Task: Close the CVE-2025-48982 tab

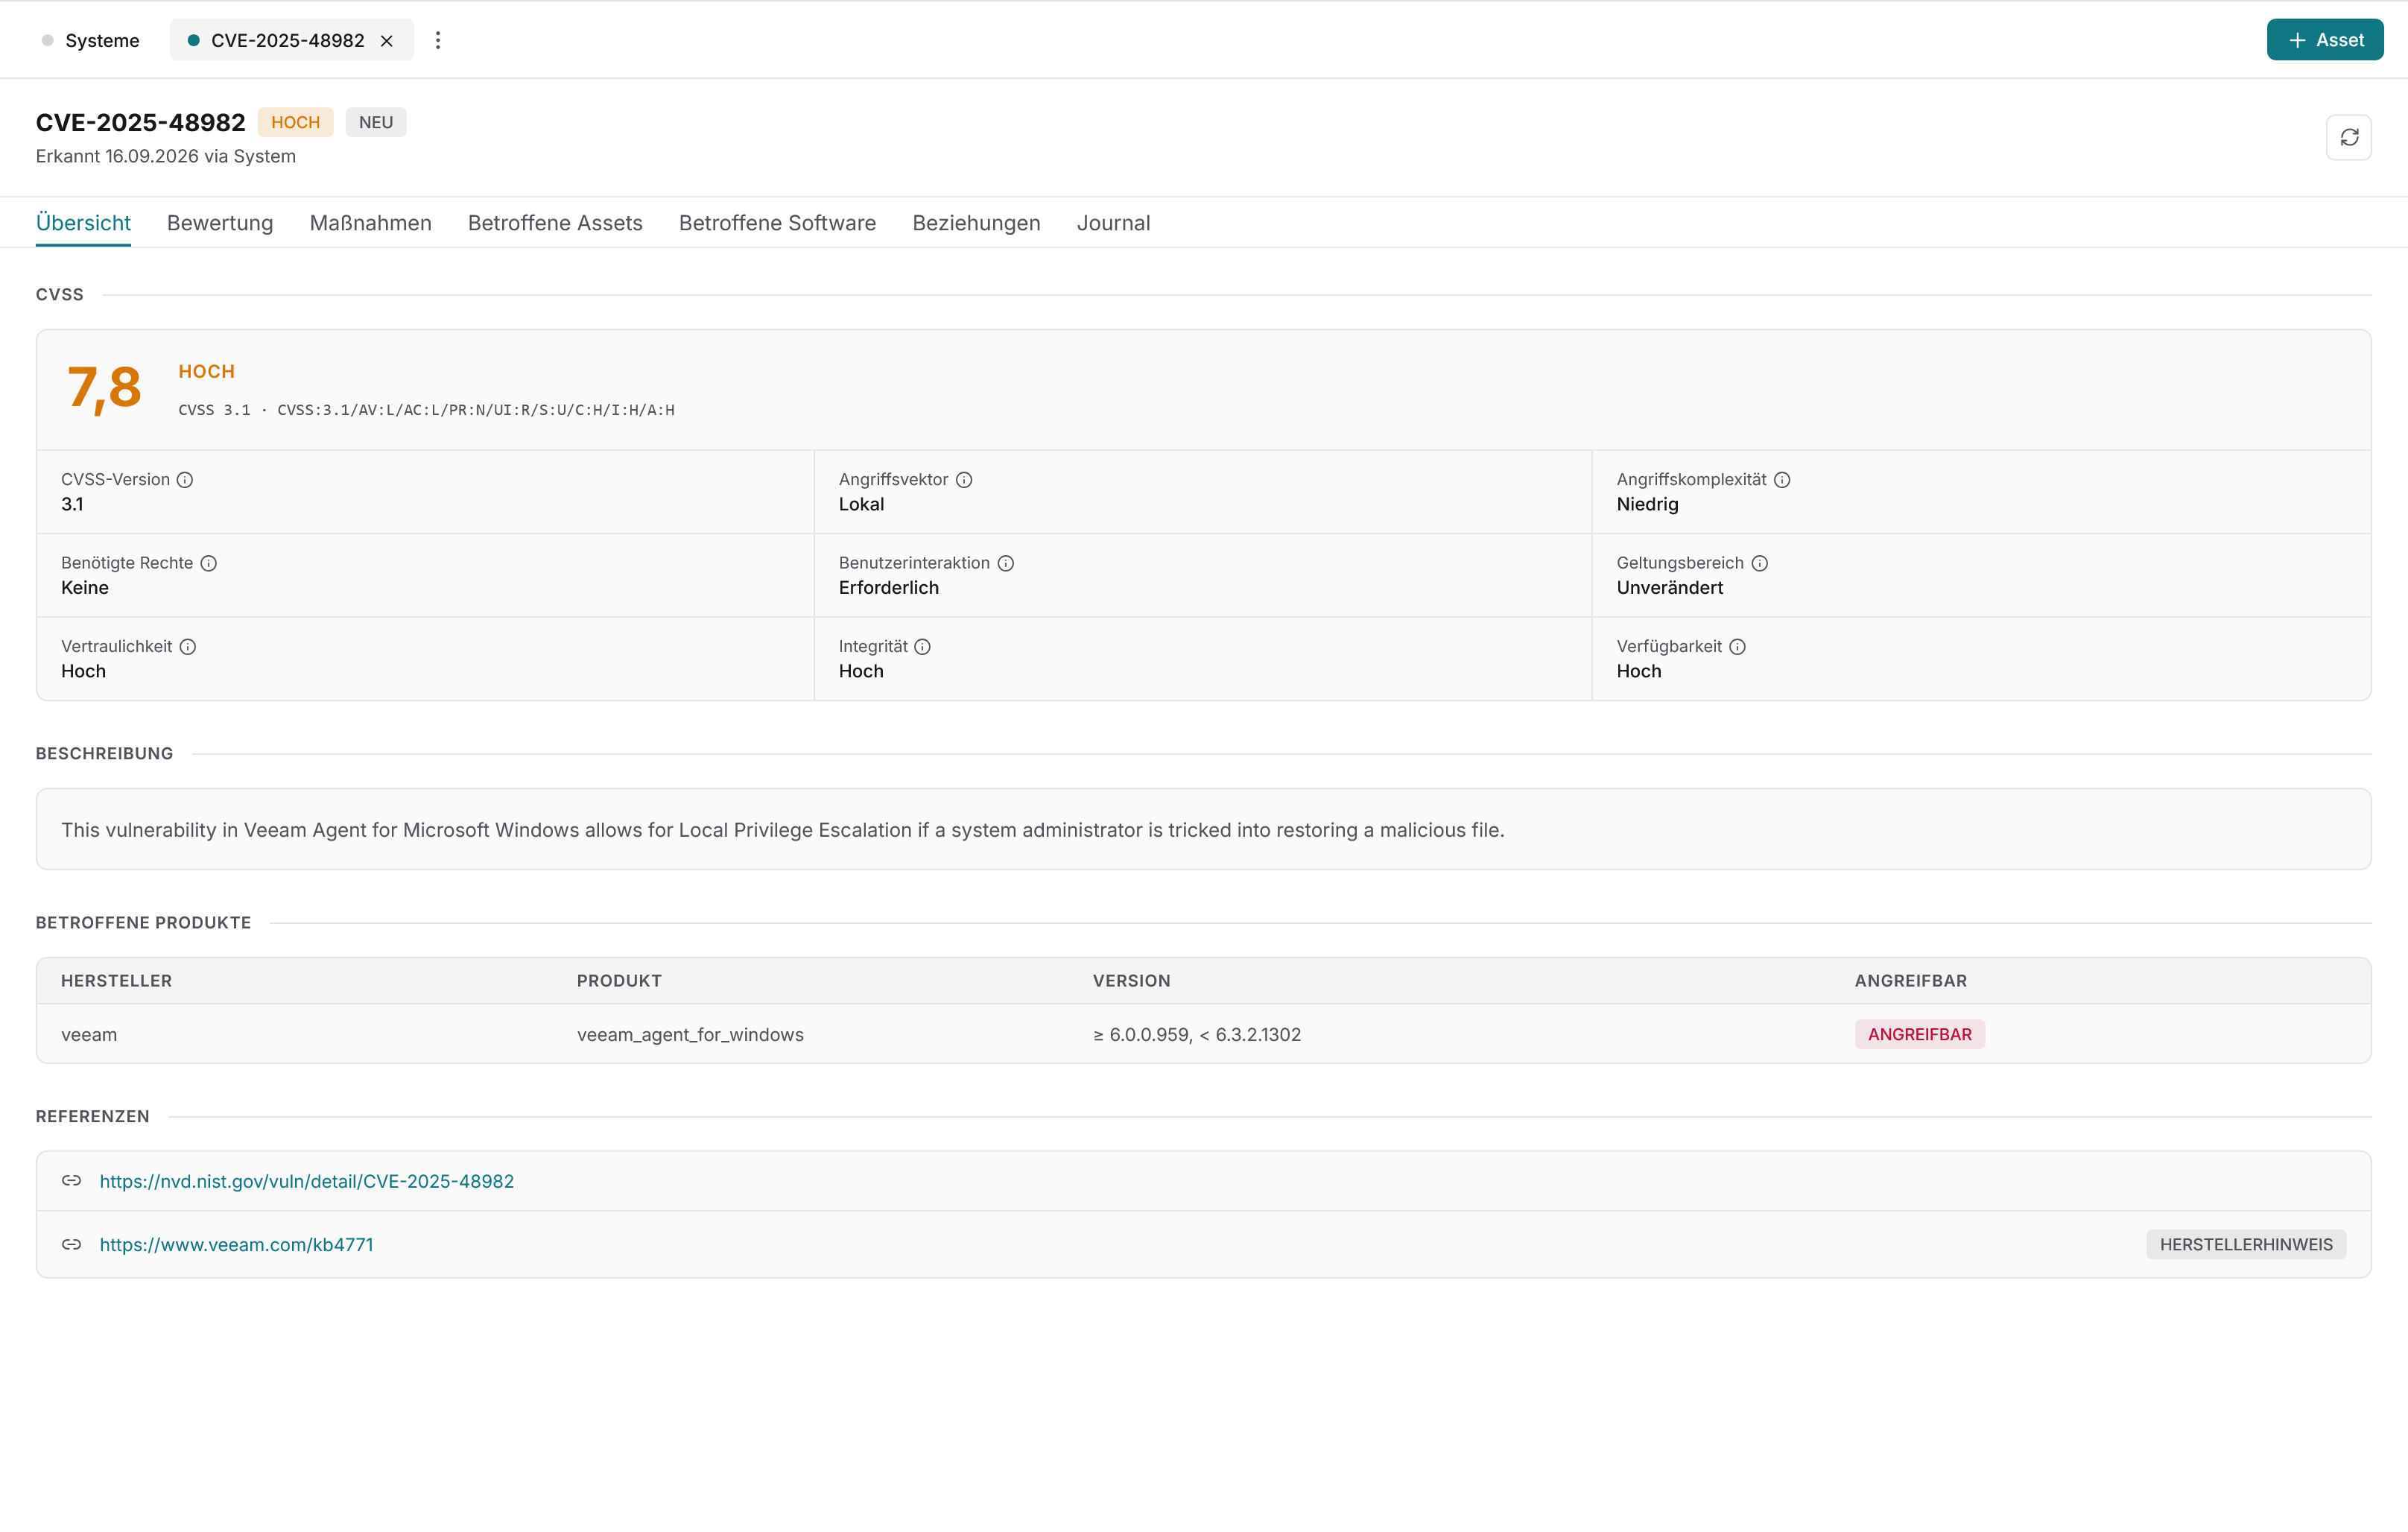Action: pos(386,41)
